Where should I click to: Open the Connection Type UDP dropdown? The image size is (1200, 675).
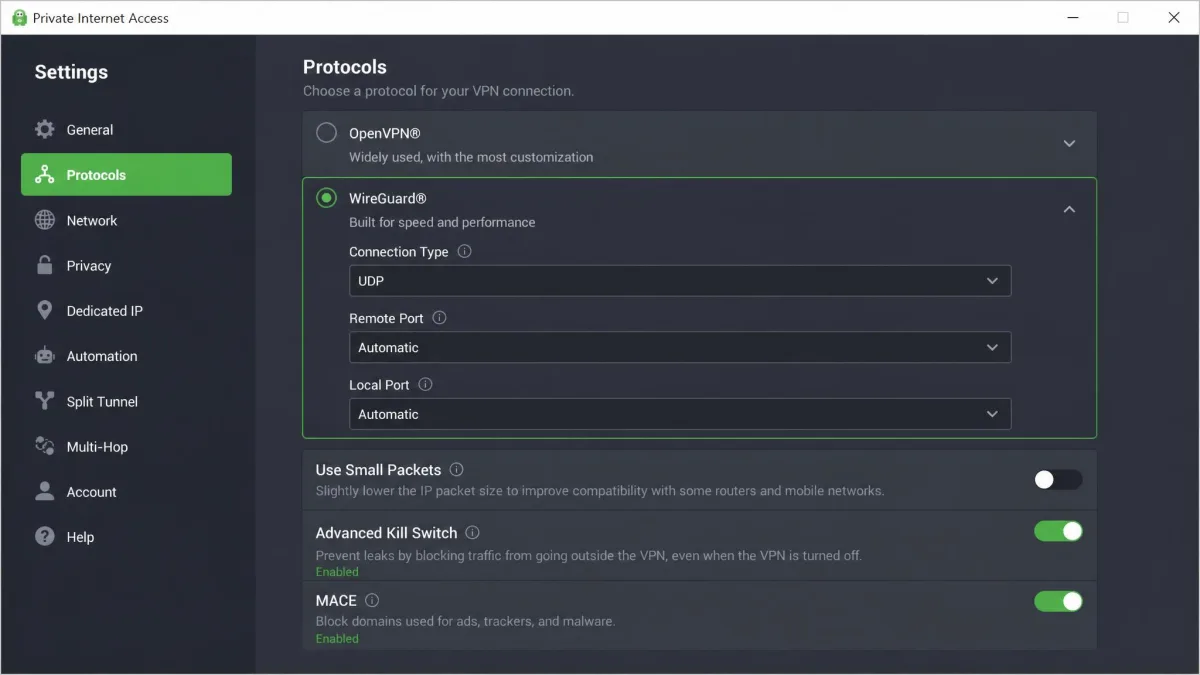tap(680, 281)
